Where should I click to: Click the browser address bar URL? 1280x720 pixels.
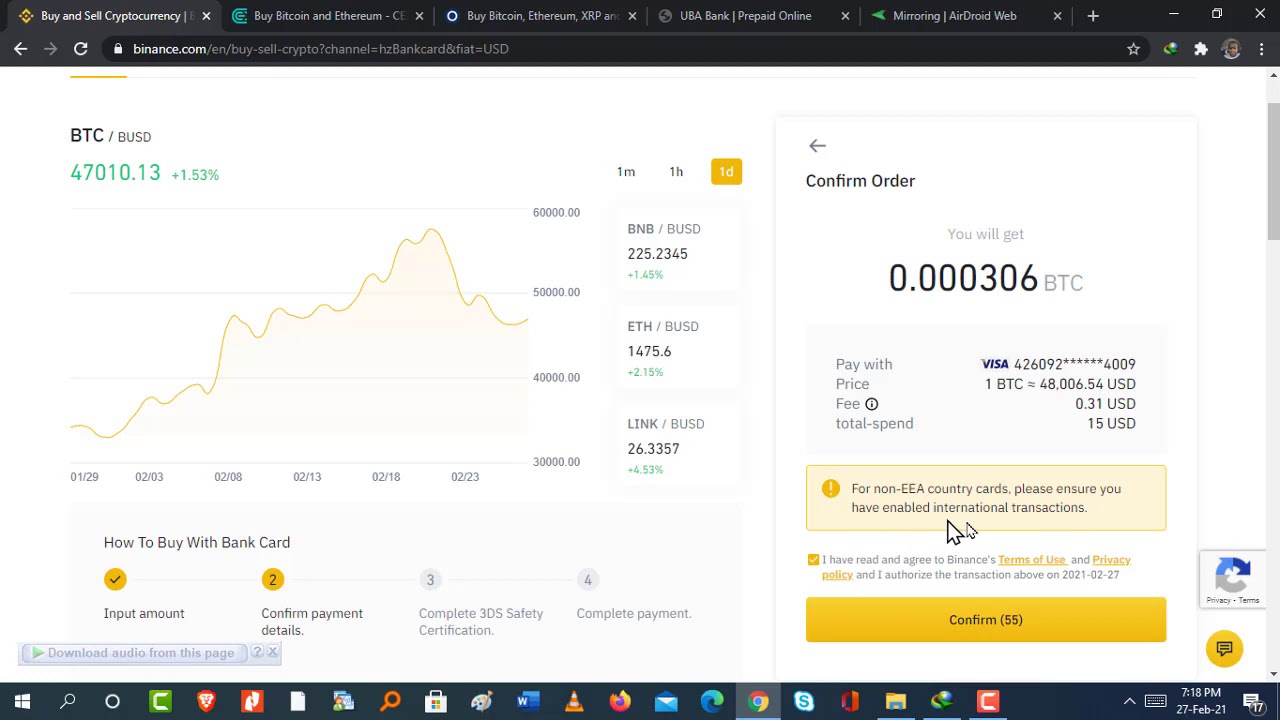pyautogui.click(x=321, y=48)
